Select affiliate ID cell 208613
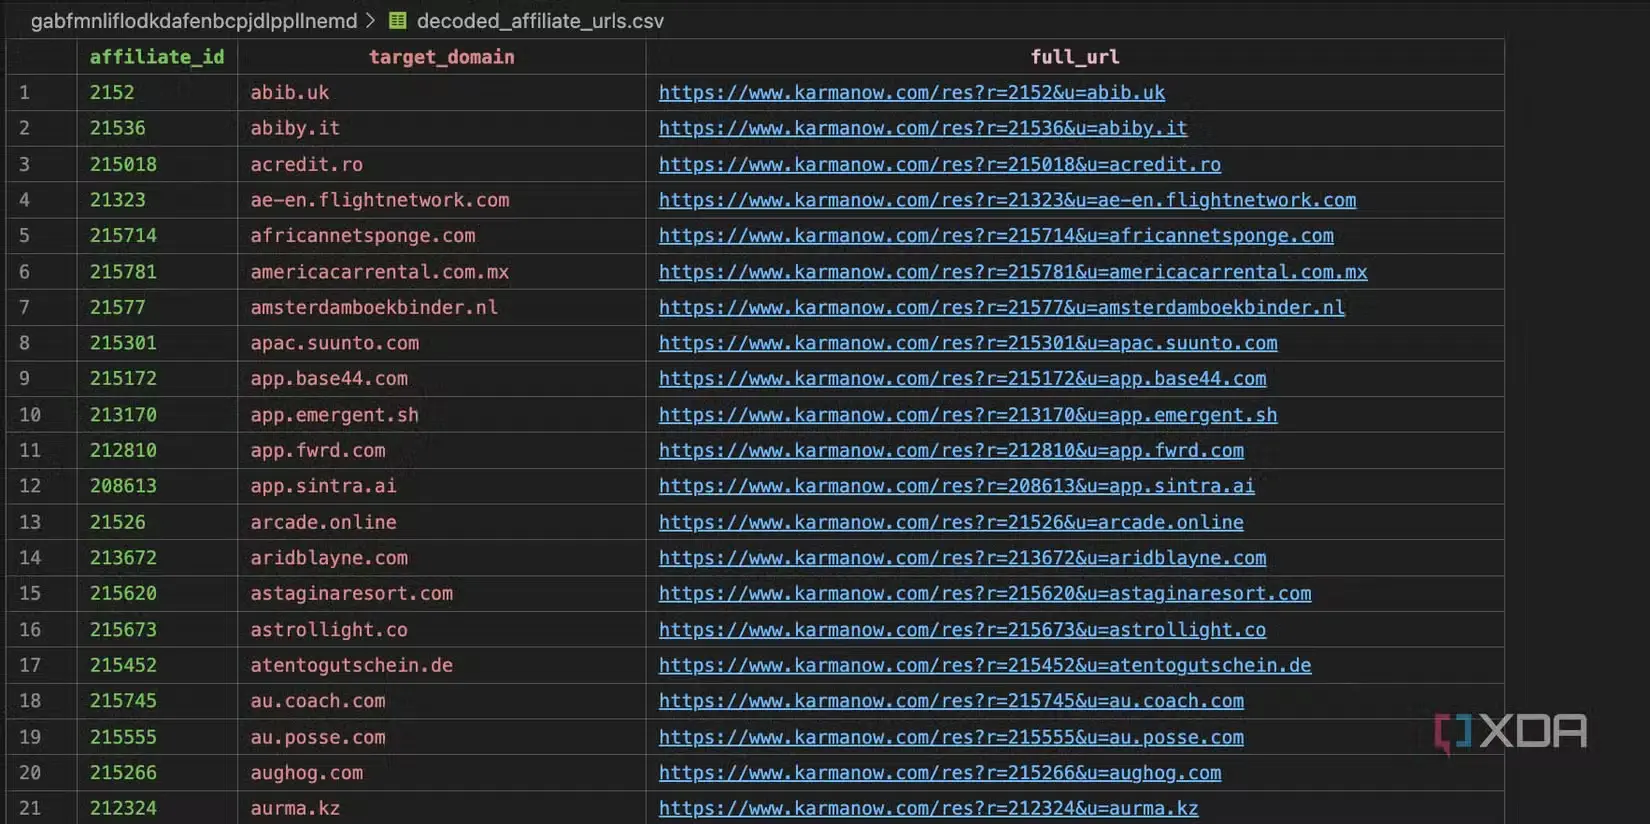This screenshot has width=1650, height=824. (123, 486)
